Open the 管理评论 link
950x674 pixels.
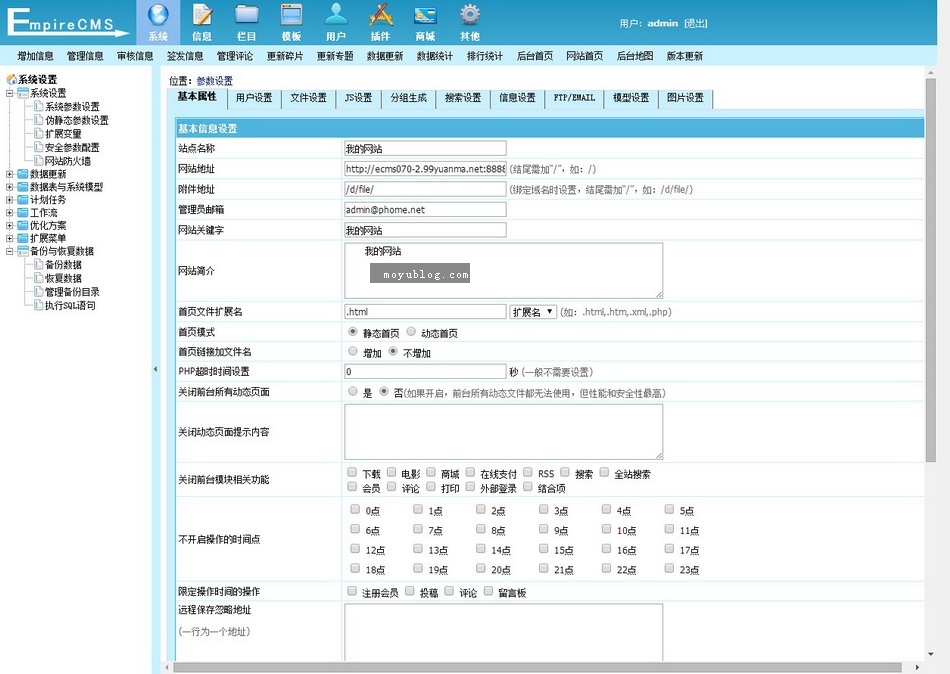pyautogui.click(x=235, y=56)
